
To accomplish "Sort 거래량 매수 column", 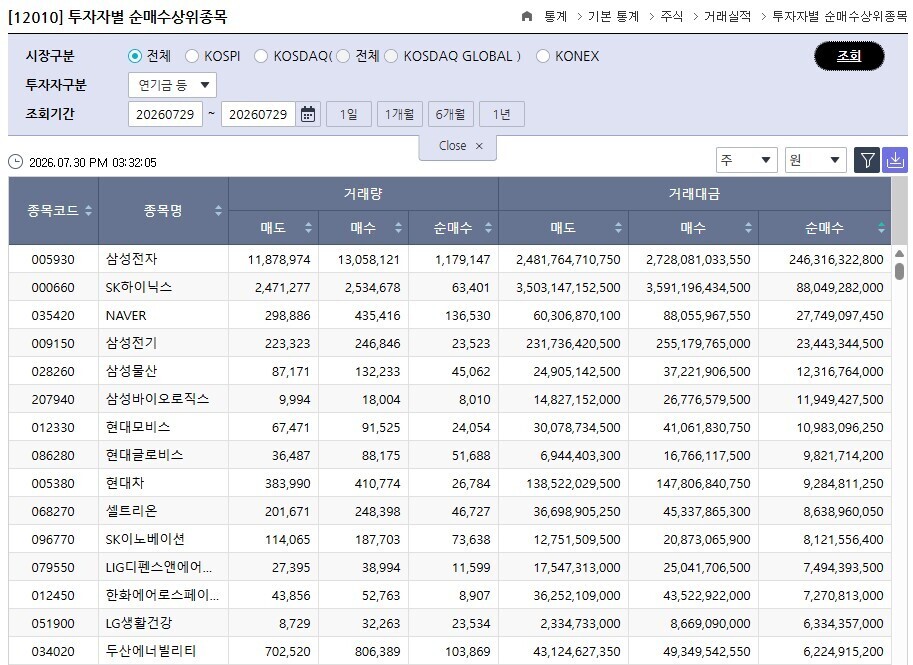I will click(x=398, y=228).
